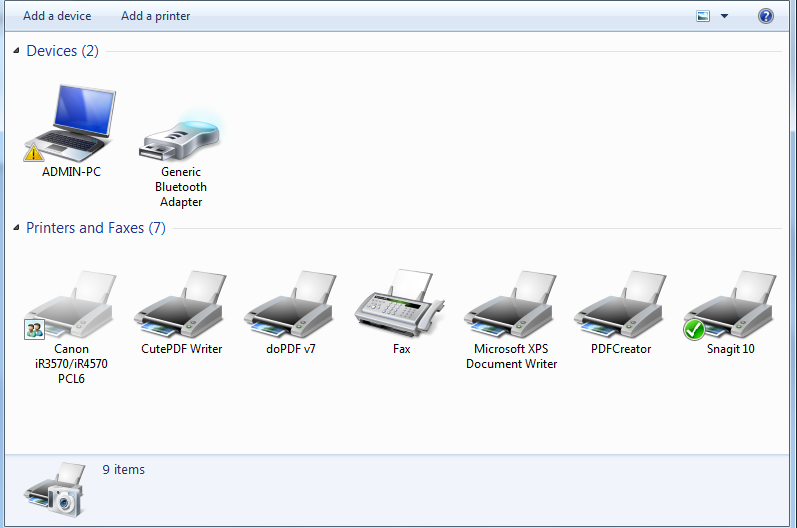Click the shared users badge on Canon printer
797x528 pixels.
pyautogui.click(x=35, y=329)
